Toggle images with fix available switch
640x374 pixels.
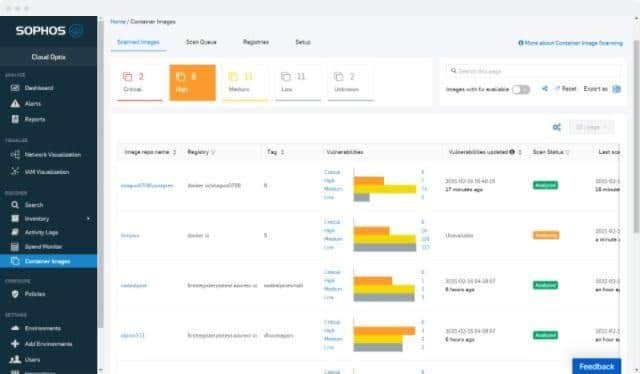point(521,89)
